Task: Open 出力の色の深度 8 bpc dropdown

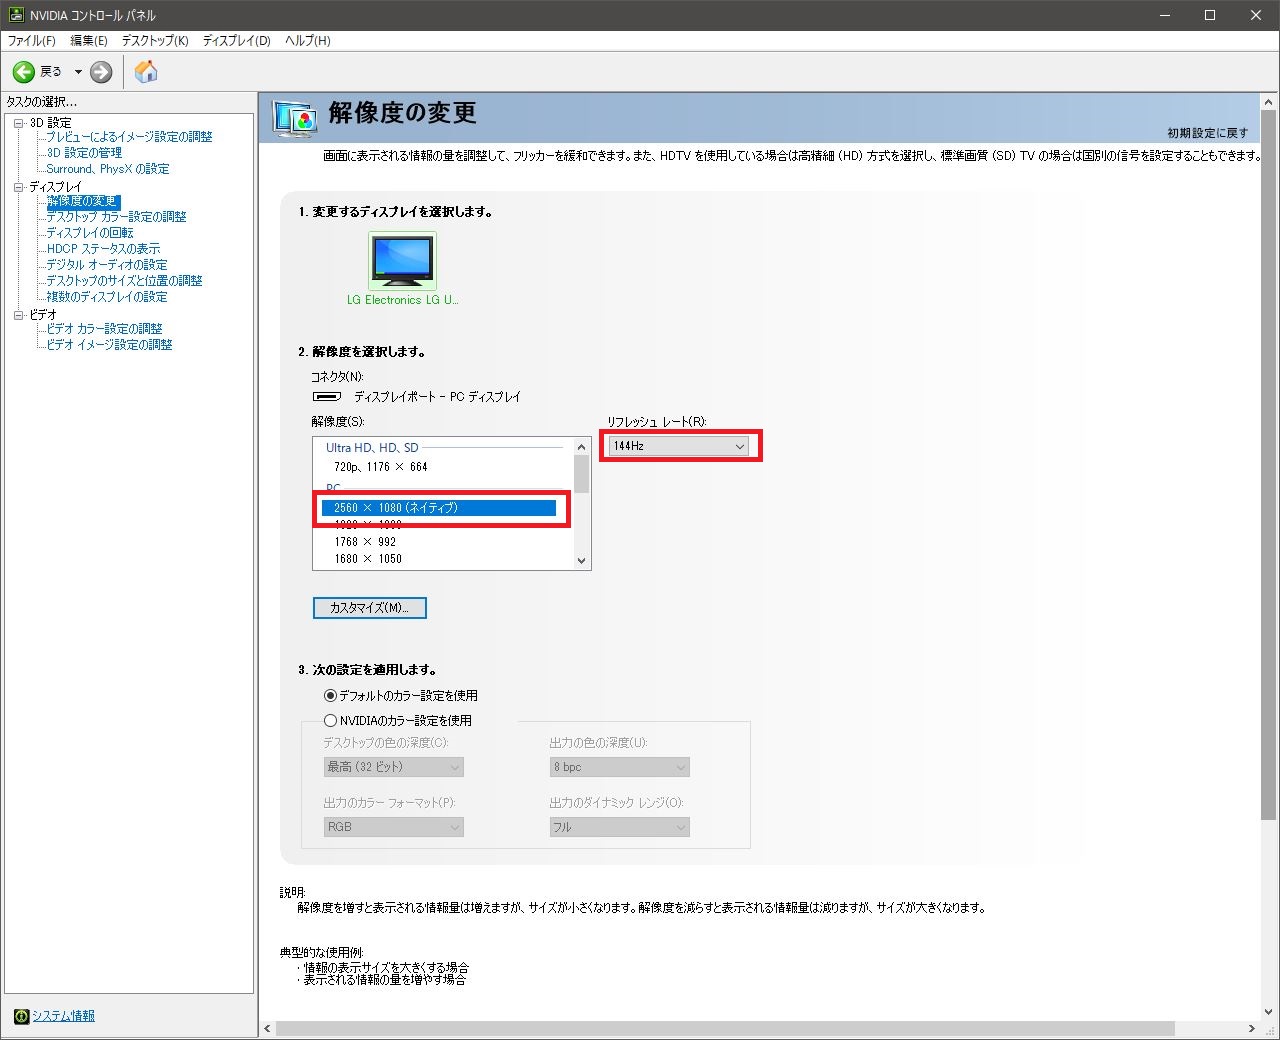Action: click(620, 767)
